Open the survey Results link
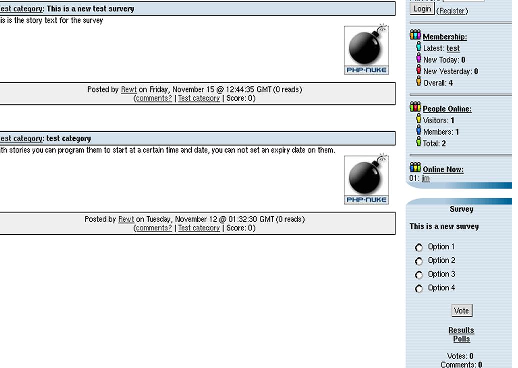 [x=461, y=330]
